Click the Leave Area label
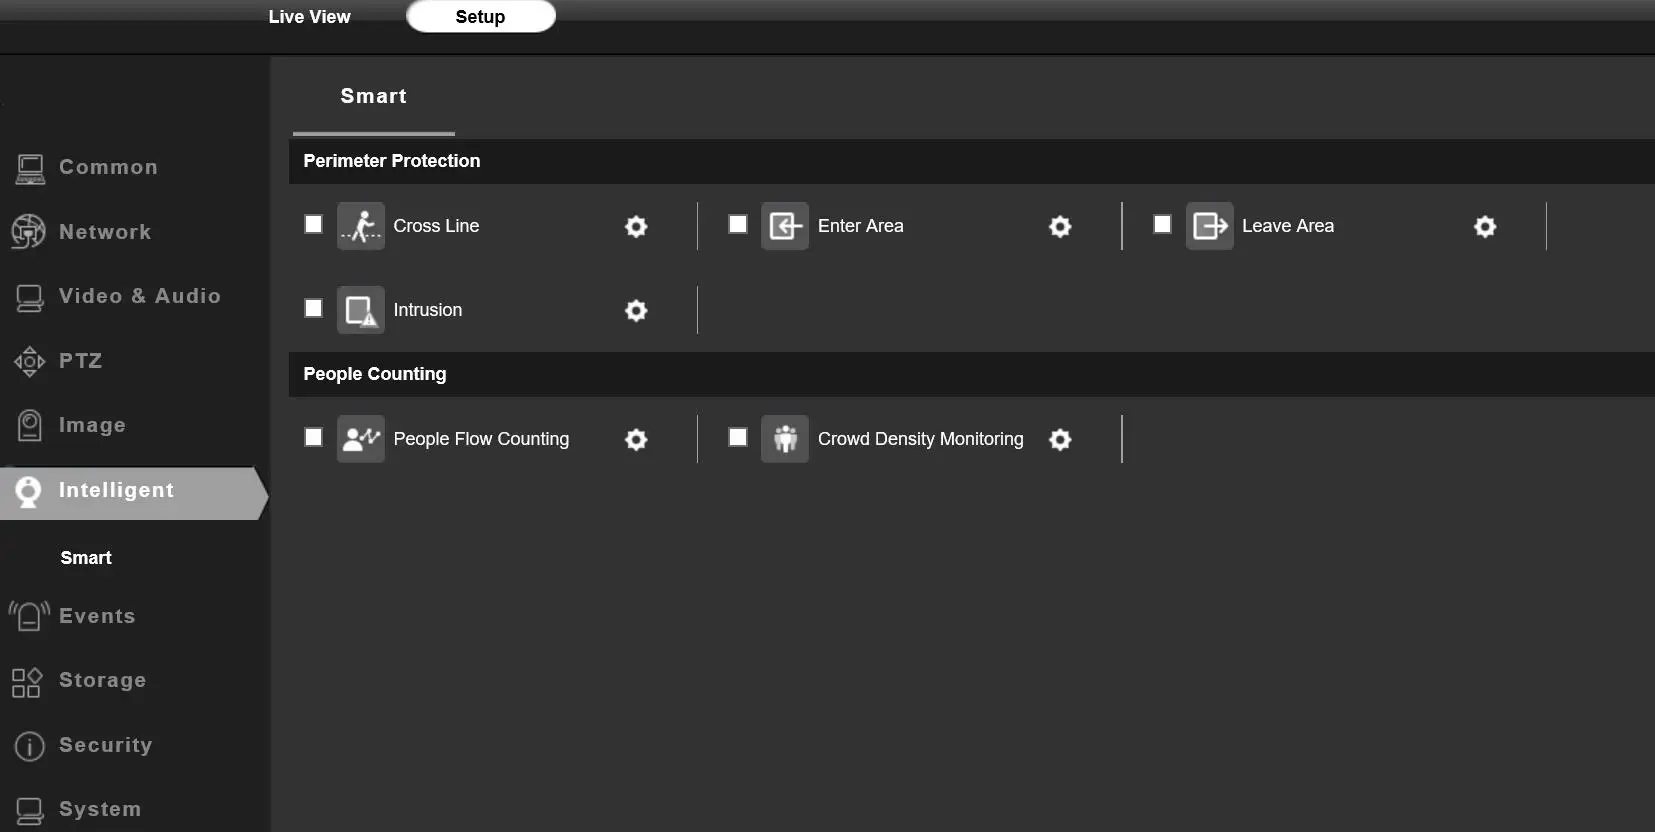The width and height of the screenshot is (1655, 832). (x=1288, y=226)
